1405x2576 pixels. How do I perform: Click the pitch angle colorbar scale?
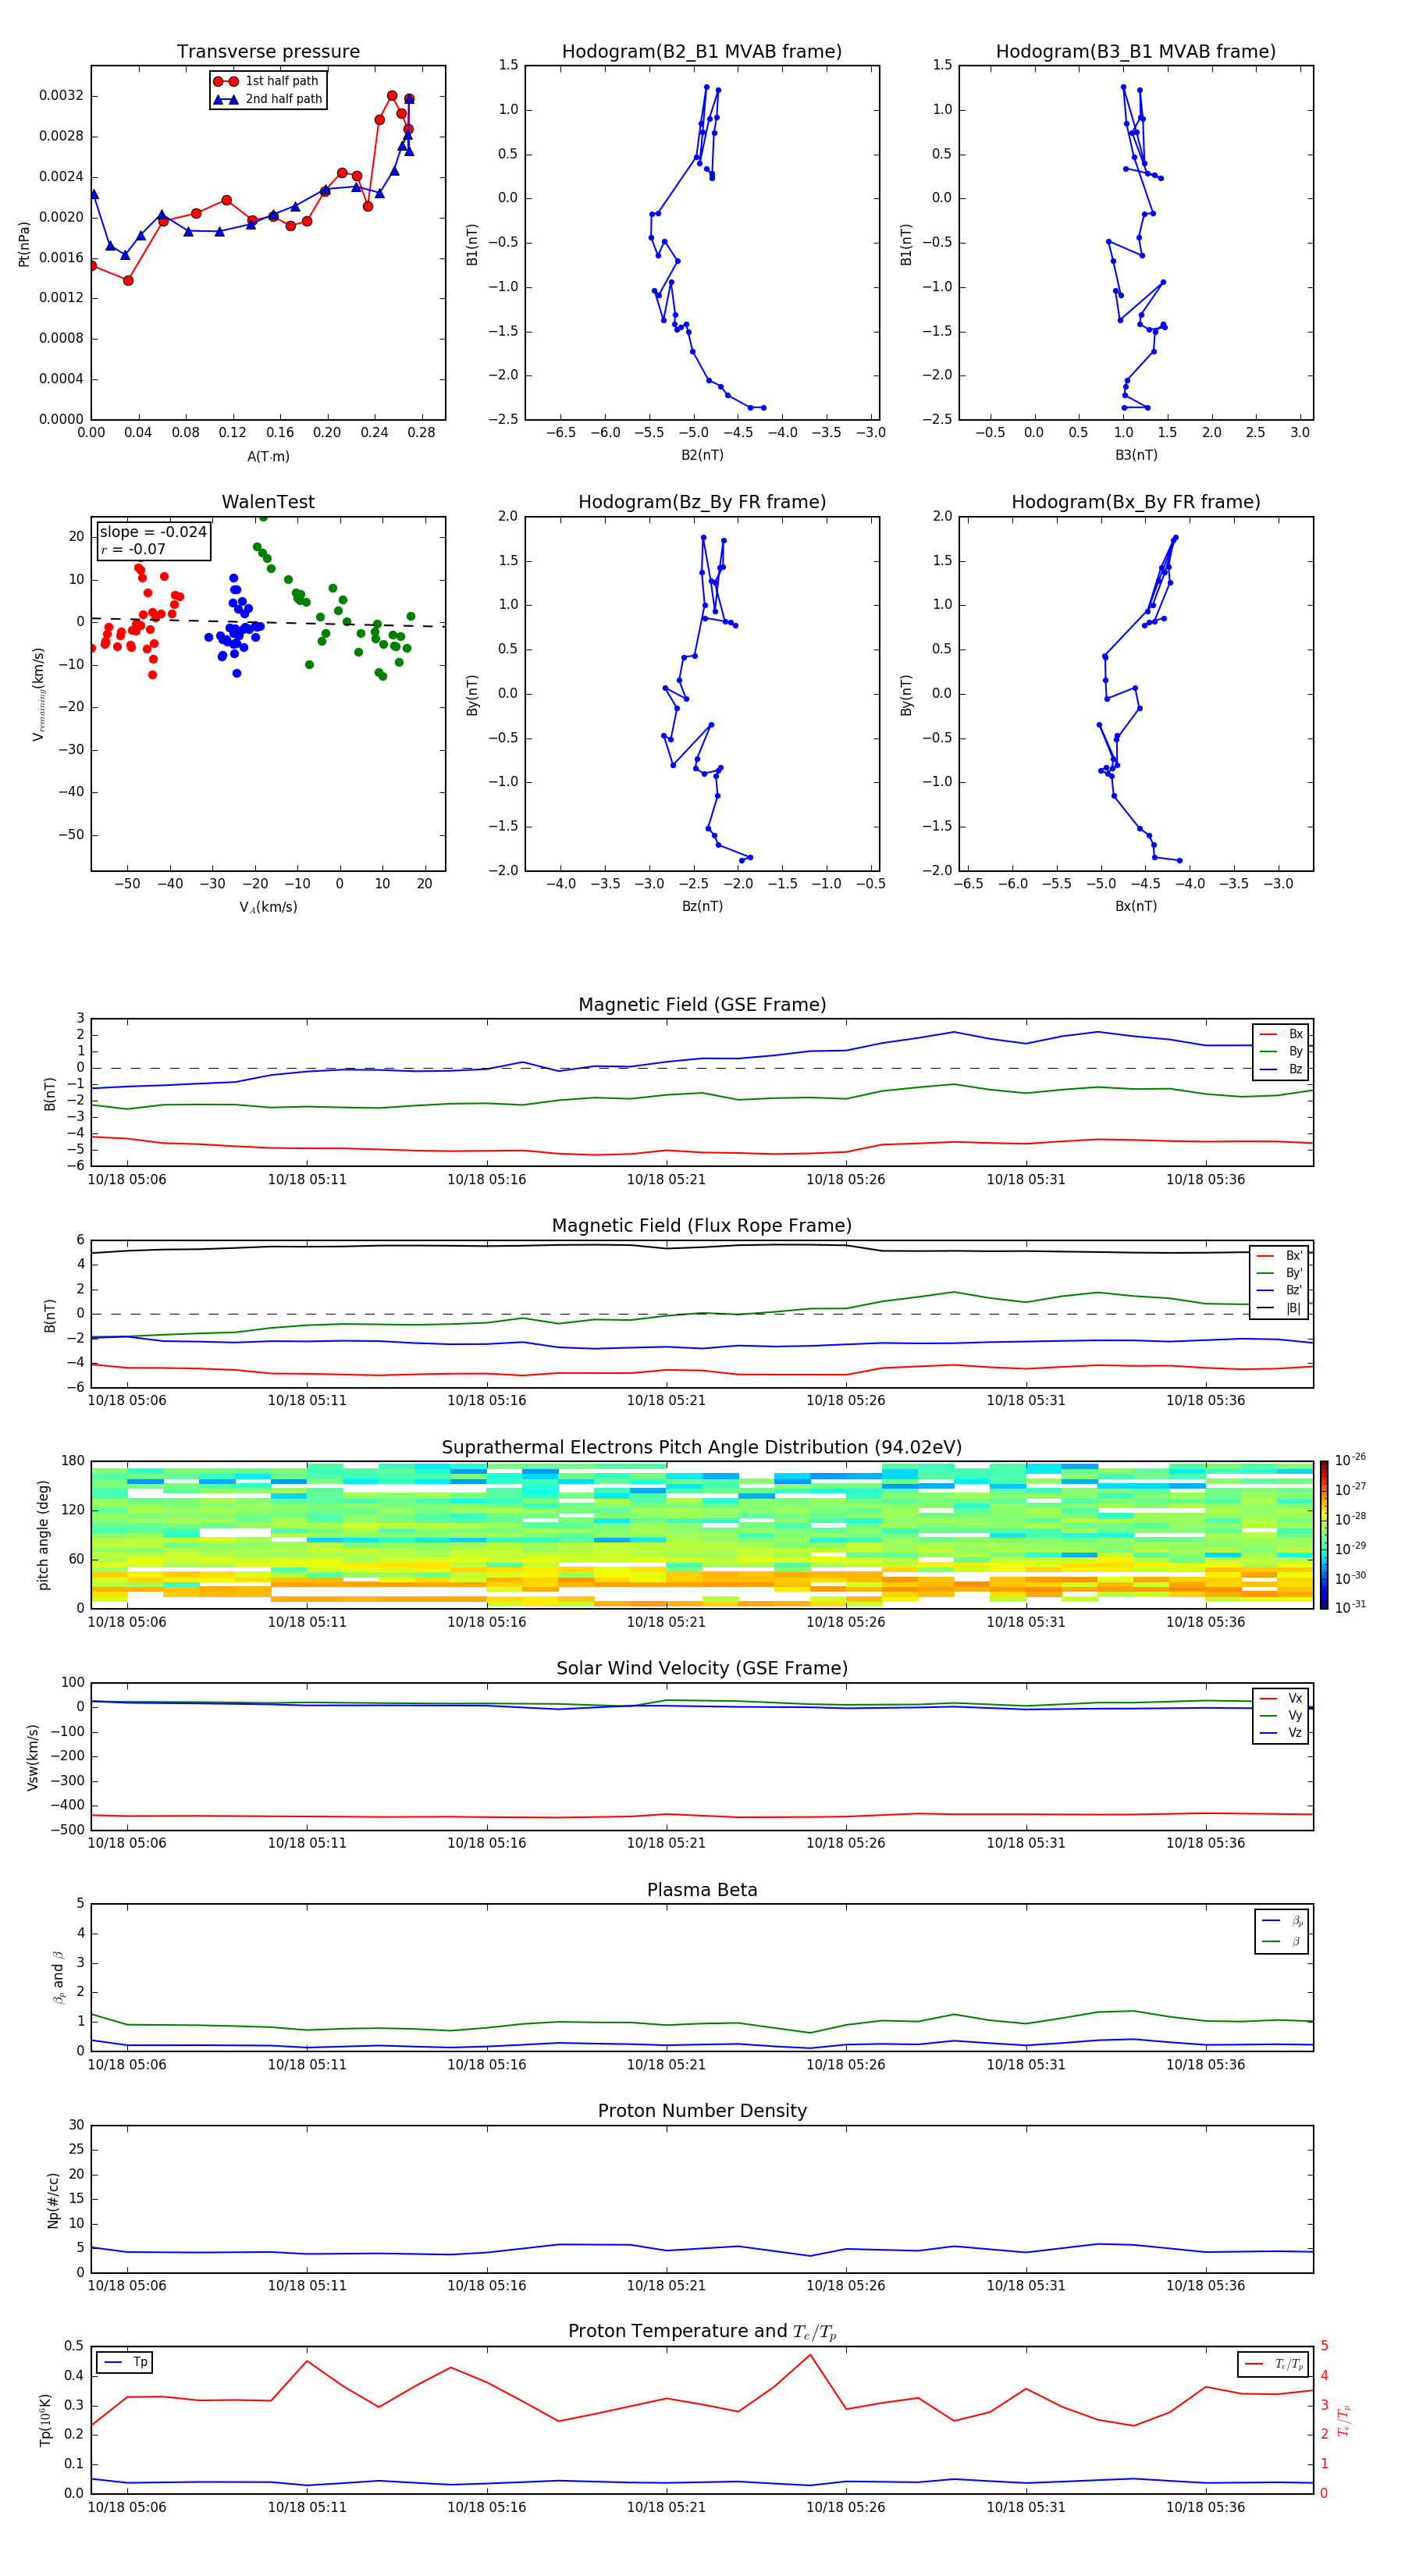pos(1324,1534)
